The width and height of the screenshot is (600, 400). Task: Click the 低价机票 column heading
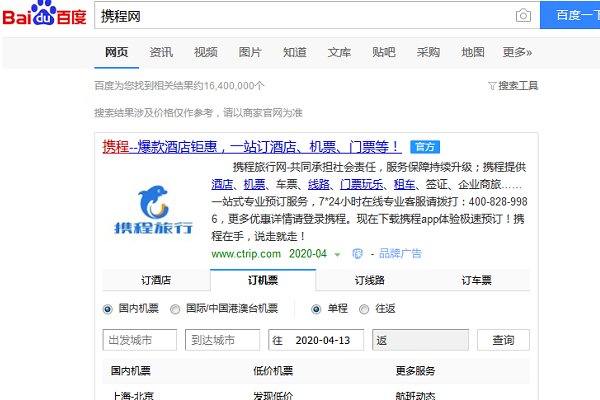273,371
